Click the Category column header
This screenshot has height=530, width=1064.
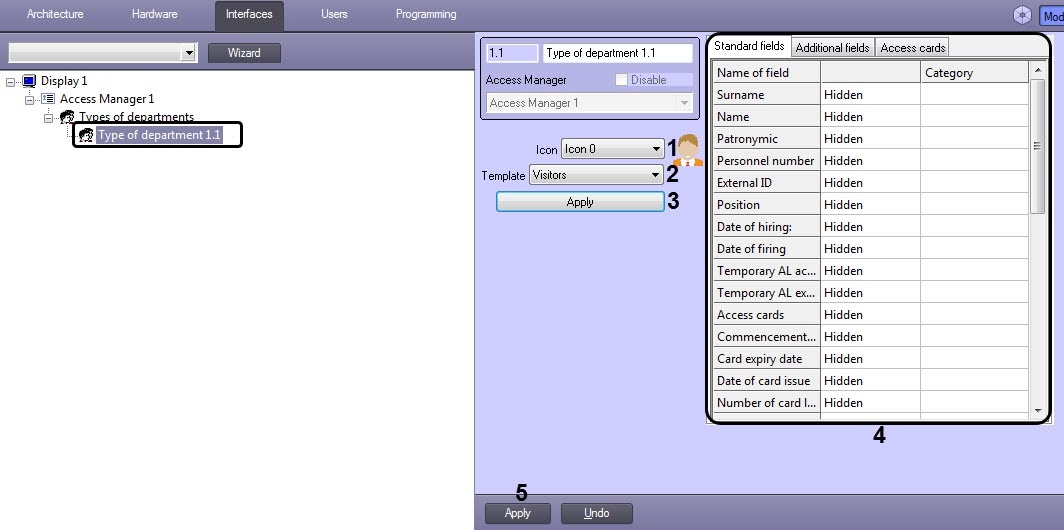975,73
